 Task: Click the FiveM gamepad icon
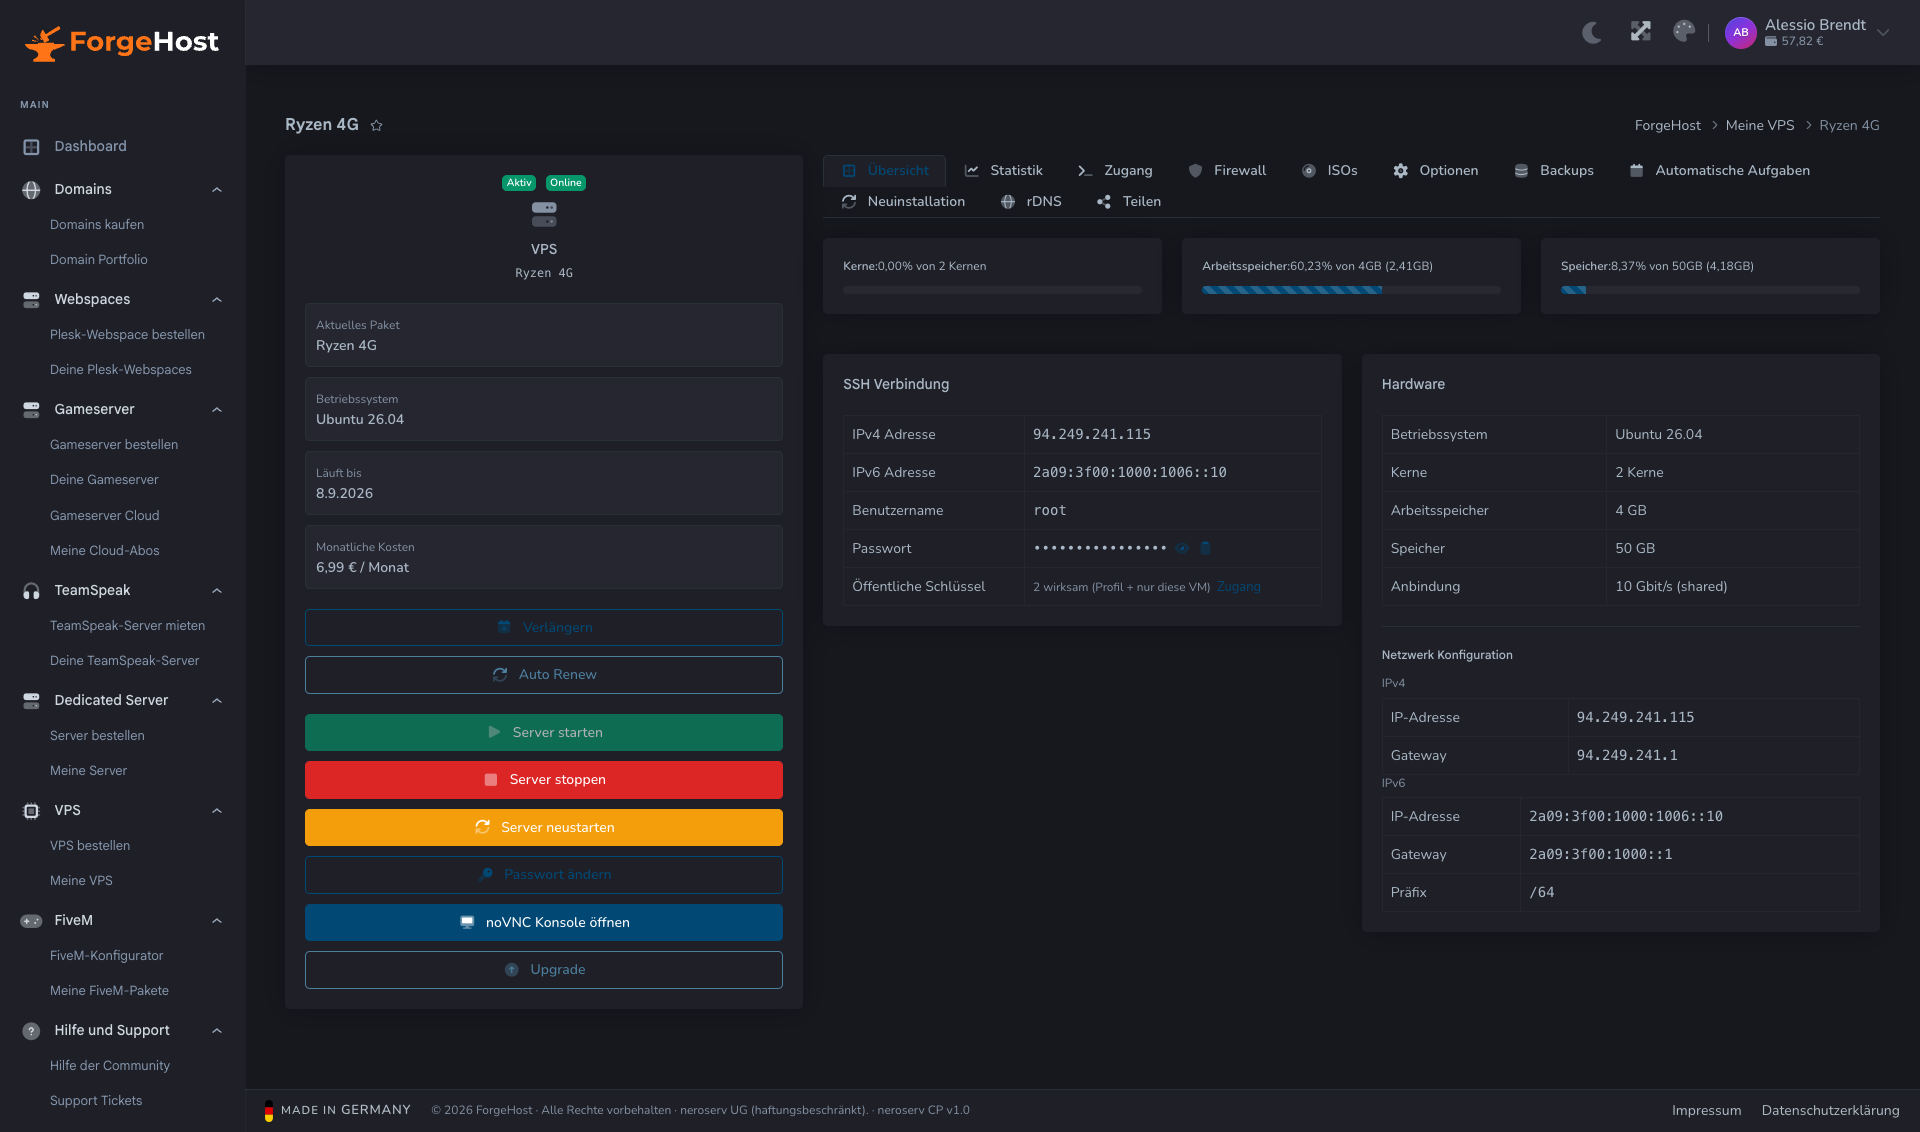31,921
